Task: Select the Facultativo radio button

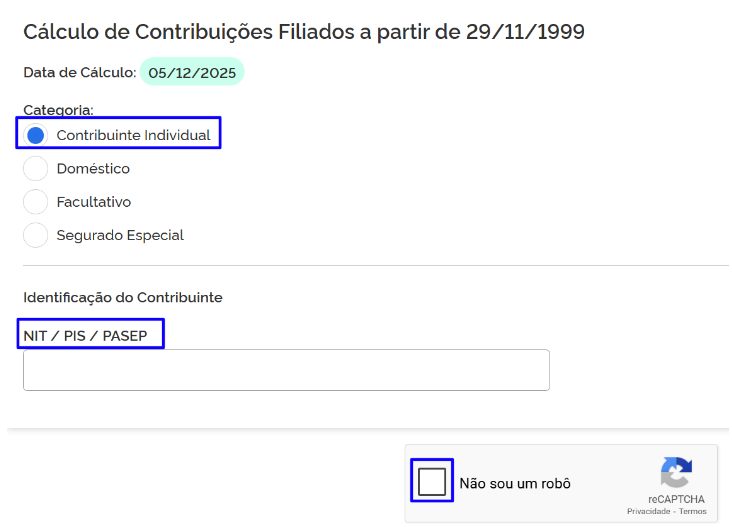Action: click(36, 202)
